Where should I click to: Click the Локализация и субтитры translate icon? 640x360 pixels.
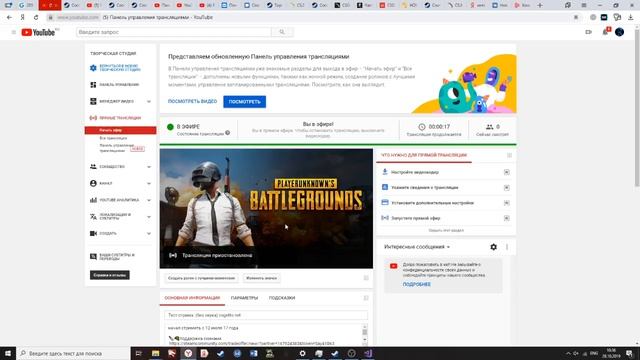tap(93, 216)
